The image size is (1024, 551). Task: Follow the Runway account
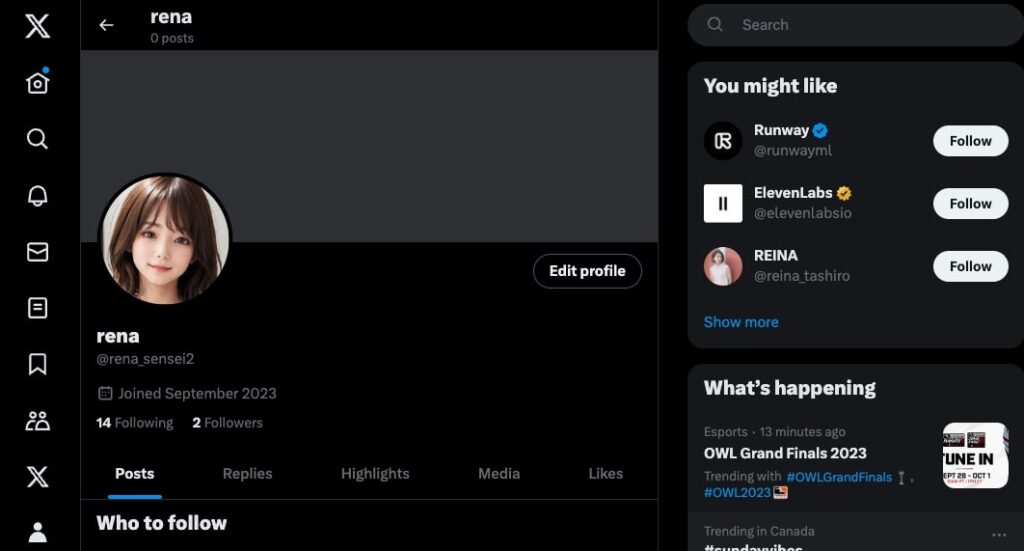(x=970, y=141)
